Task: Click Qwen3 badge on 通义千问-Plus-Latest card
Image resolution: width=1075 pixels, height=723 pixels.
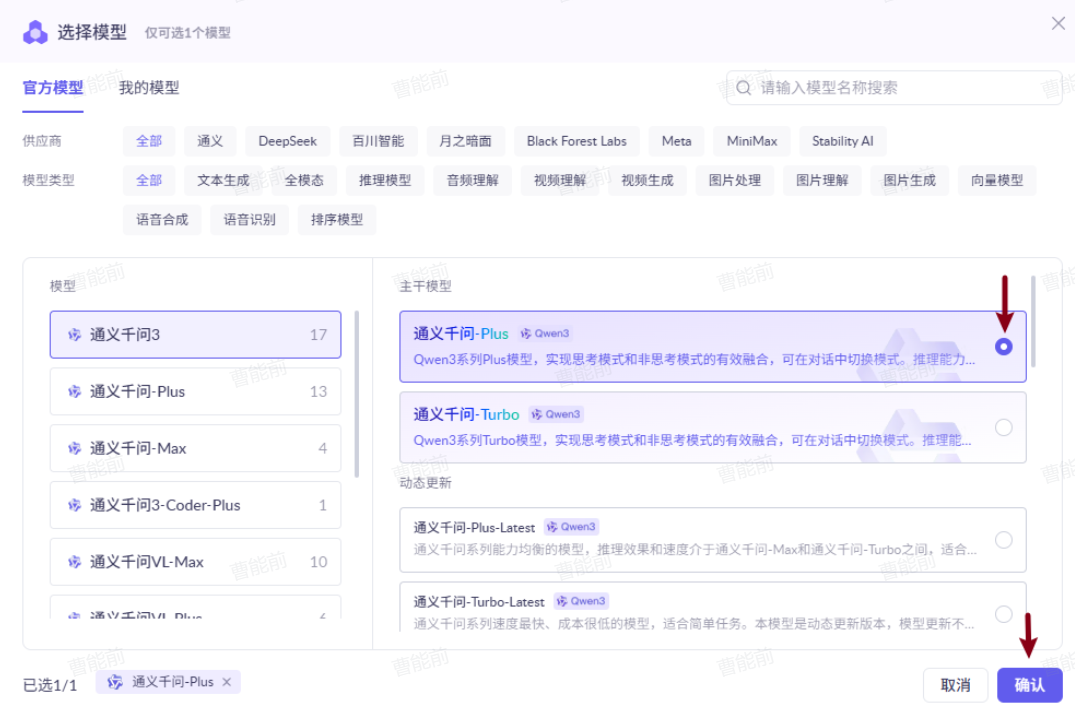Action: (572, 526)
